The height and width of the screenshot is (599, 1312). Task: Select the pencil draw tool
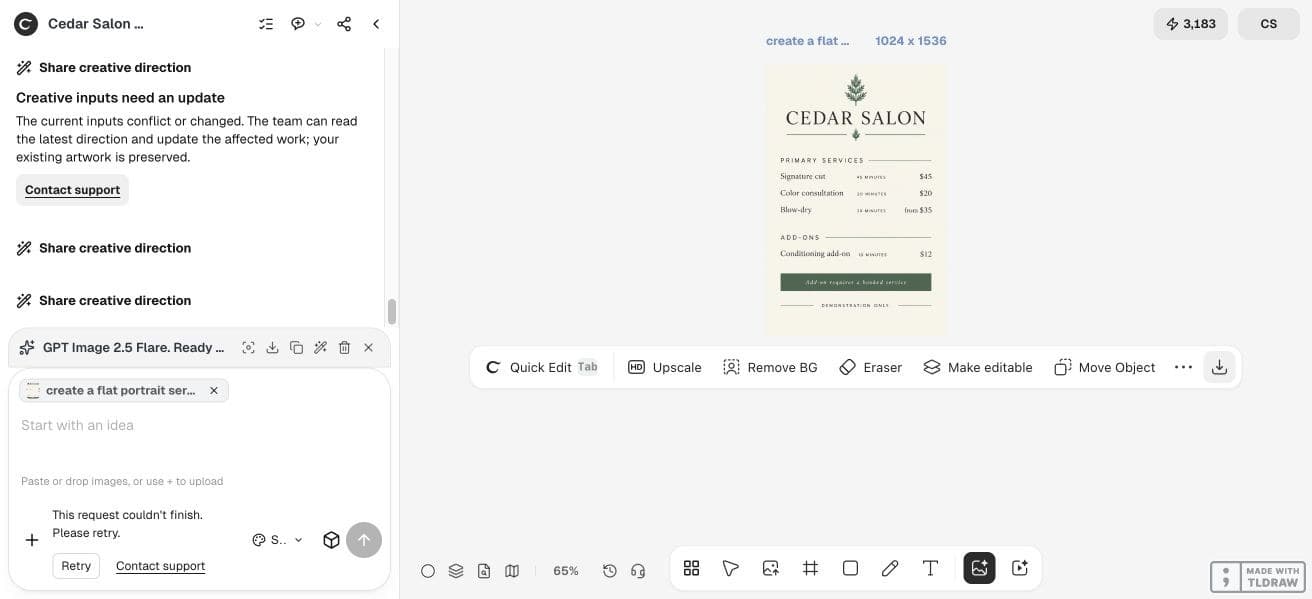(x=890, y=568)
